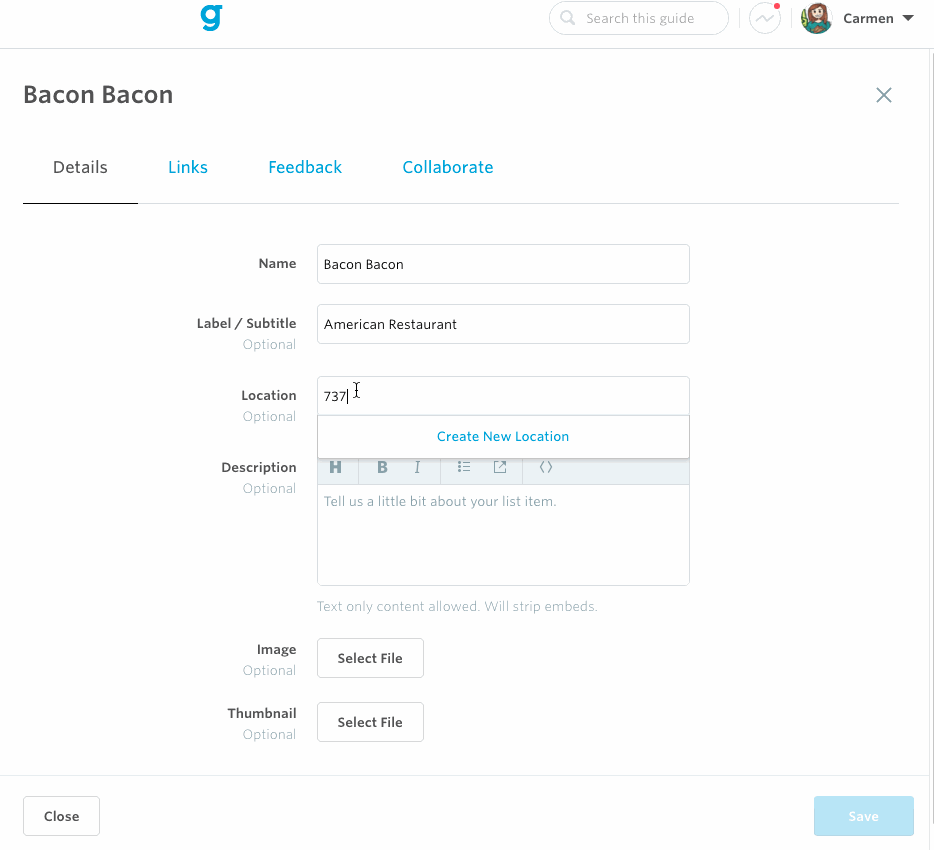
Task: Click Carmen's profile avatar
Action: [x=817, y=18]
